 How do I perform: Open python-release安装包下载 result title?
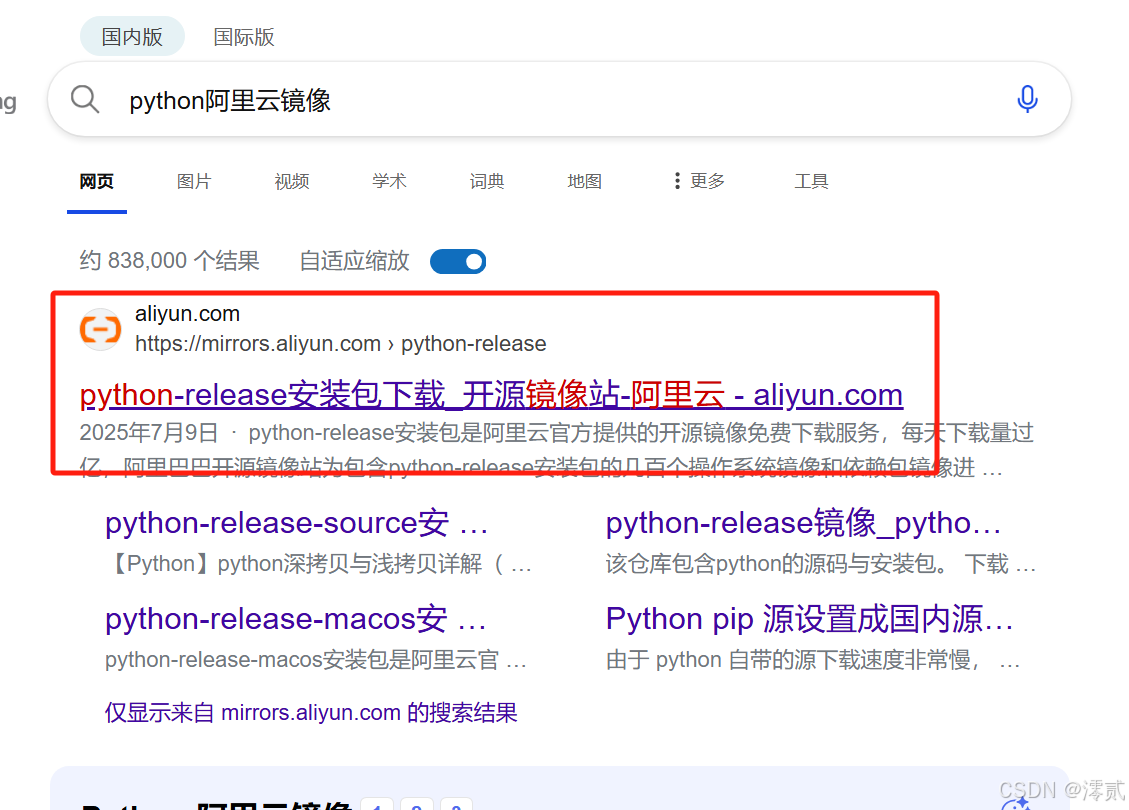pyautogui.click(x=491, y=395)
